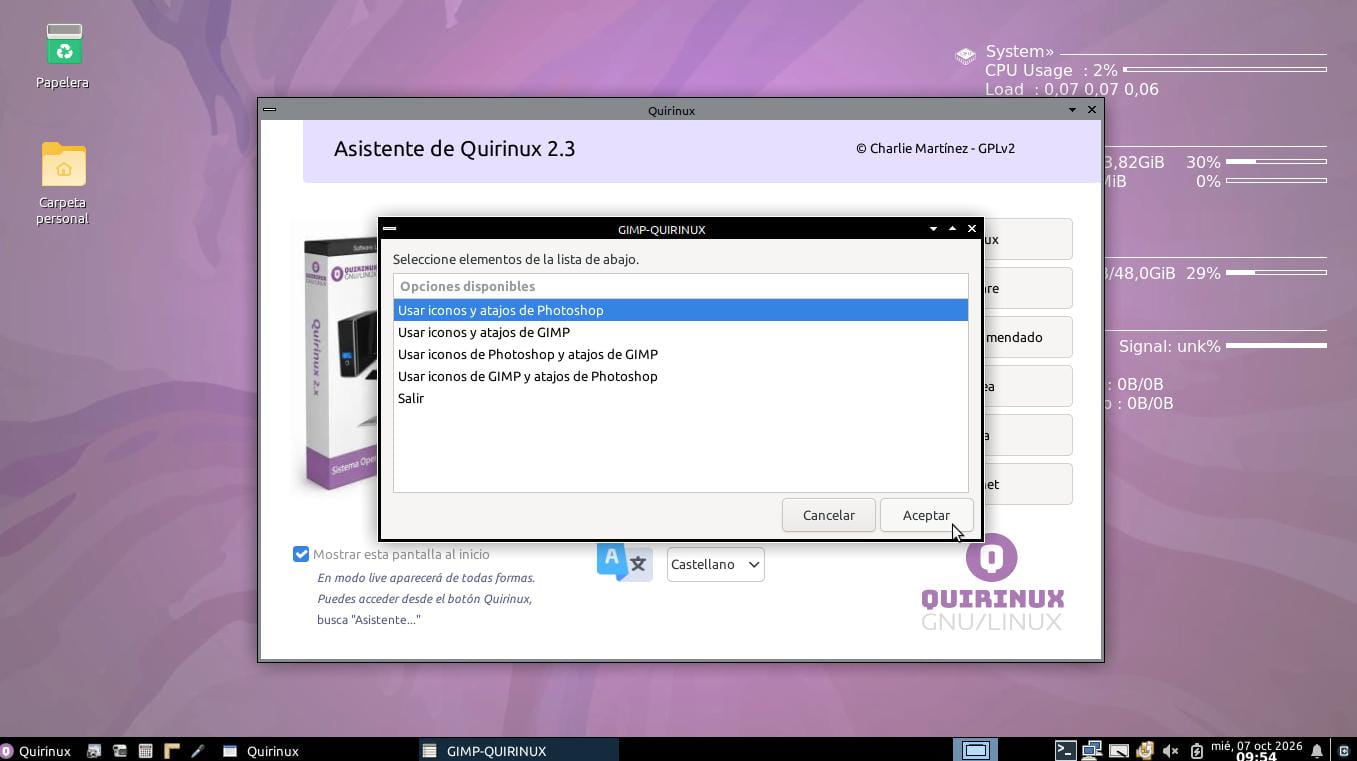Dismiss the dialog with Cancelar button

[x=829, y=515]
